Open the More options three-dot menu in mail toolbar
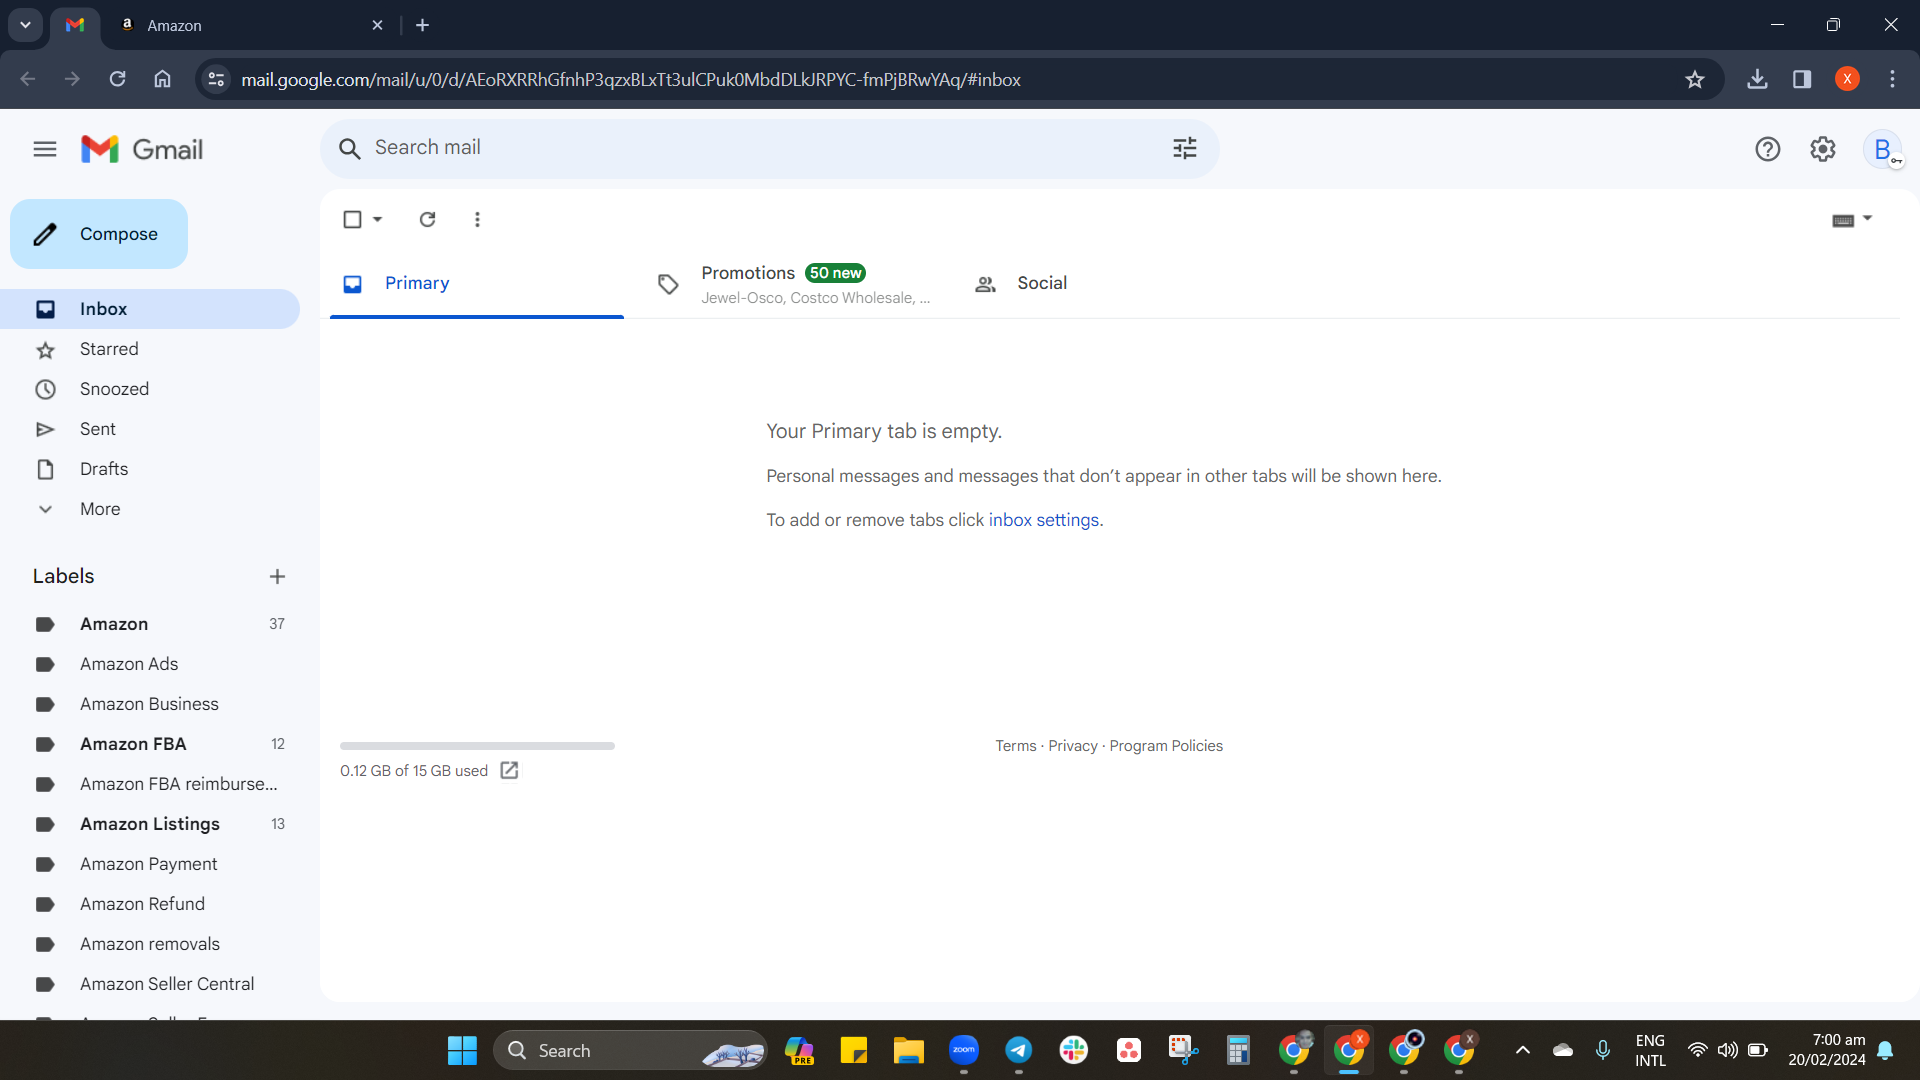The height and width of the screenshot is (1080, 1920). pyautogui.click(x=477, y=219)
